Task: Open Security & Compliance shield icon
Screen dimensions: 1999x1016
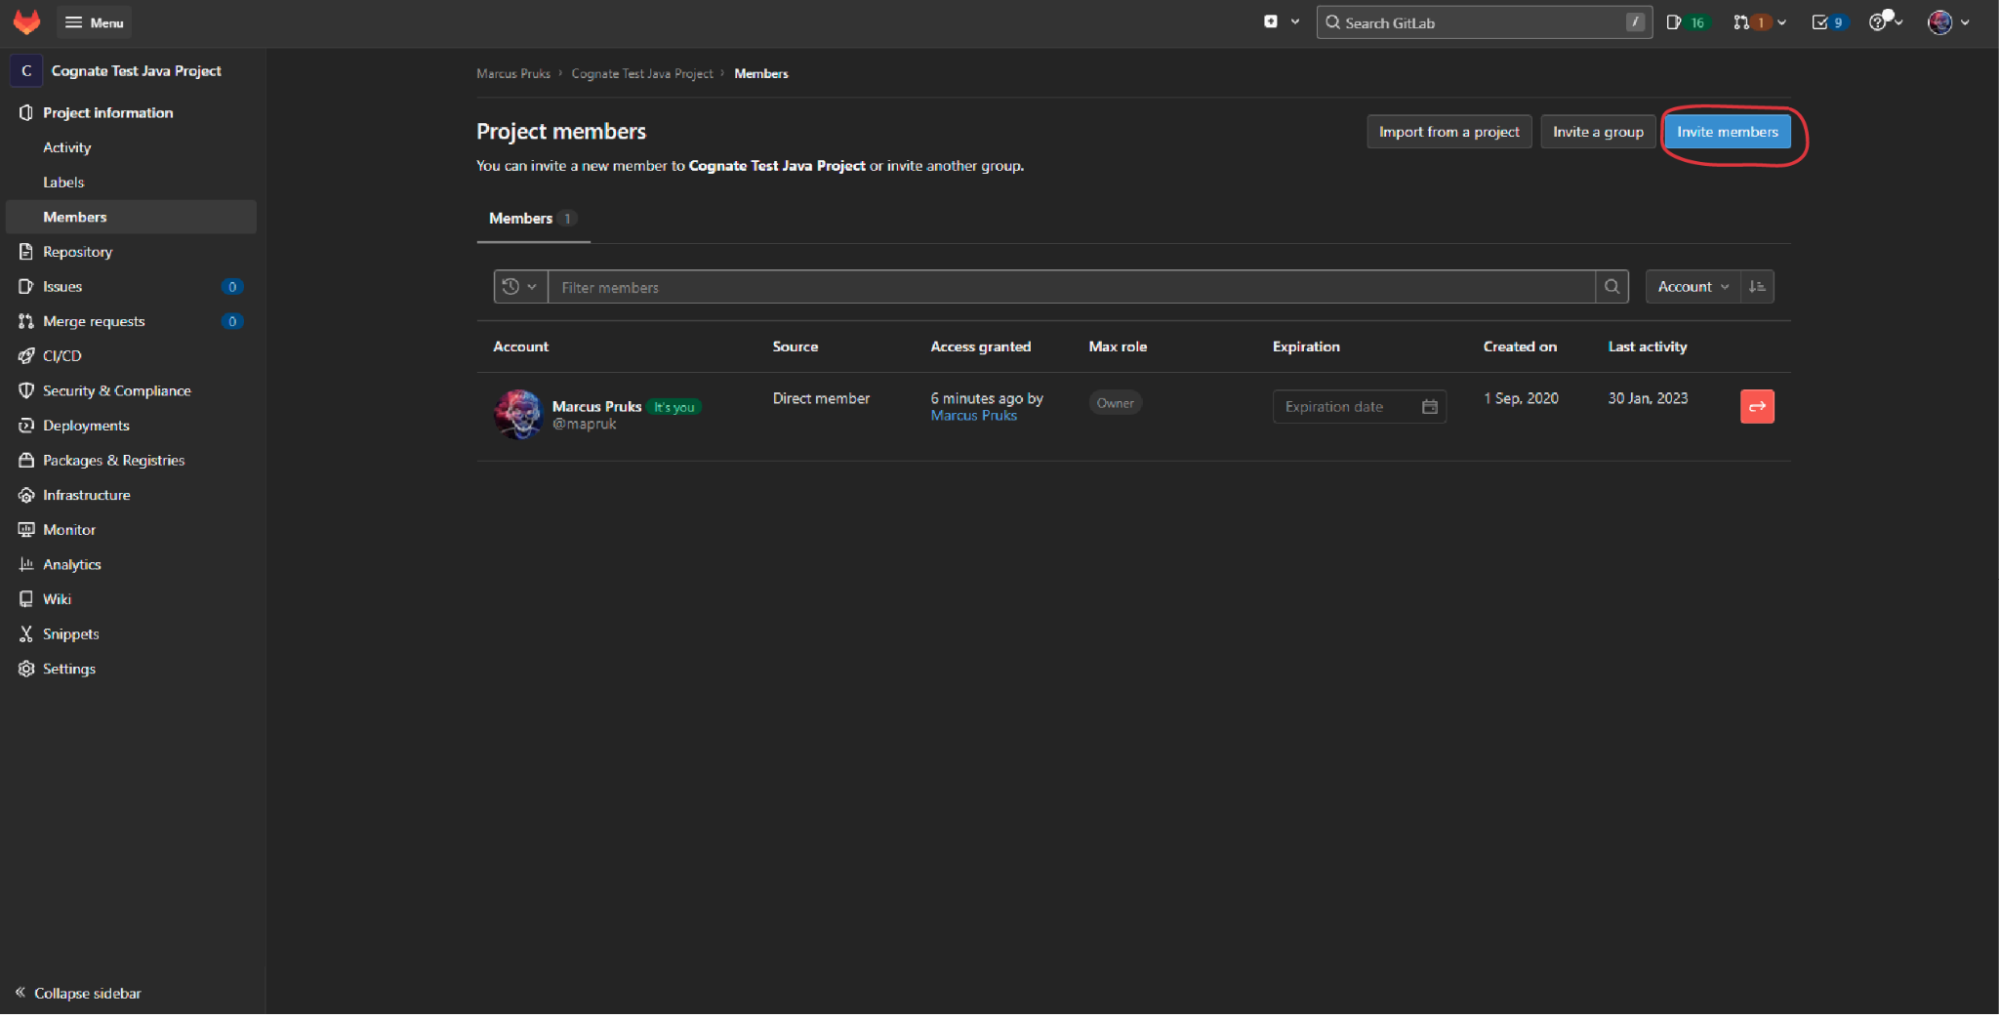Action: [26, 390]
